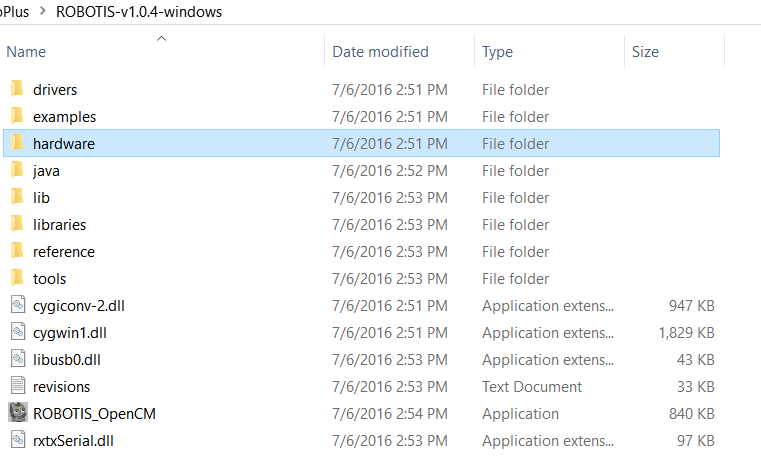Screen dimensions: 761x472
Task: Click the cygiconv-2.dll file icon
Action: (x=18, y=305)
